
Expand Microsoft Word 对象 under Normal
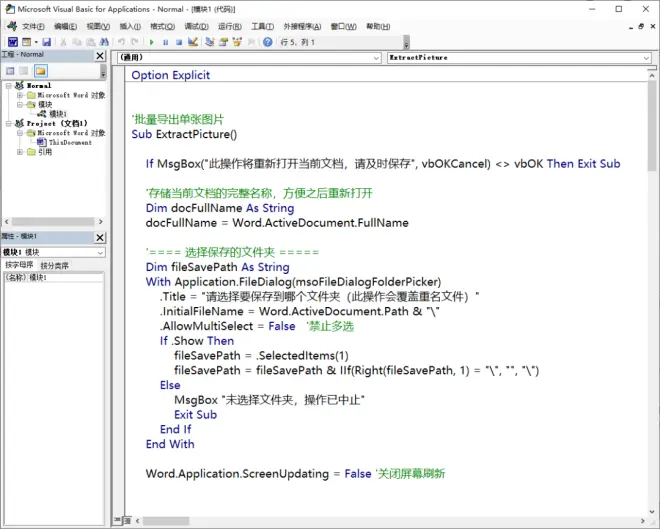pos(20,95)
